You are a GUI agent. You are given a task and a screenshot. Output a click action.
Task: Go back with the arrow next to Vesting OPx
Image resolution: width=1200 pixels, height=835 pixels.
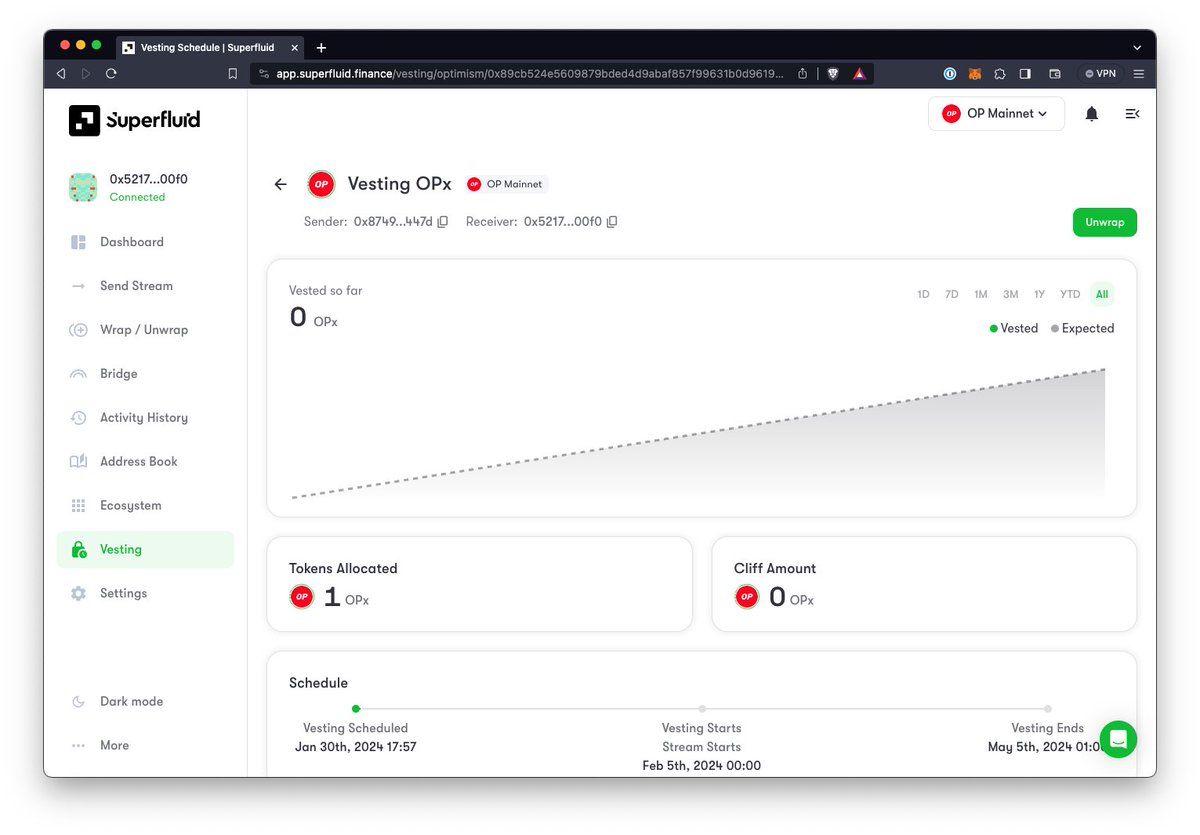(280, 184)
